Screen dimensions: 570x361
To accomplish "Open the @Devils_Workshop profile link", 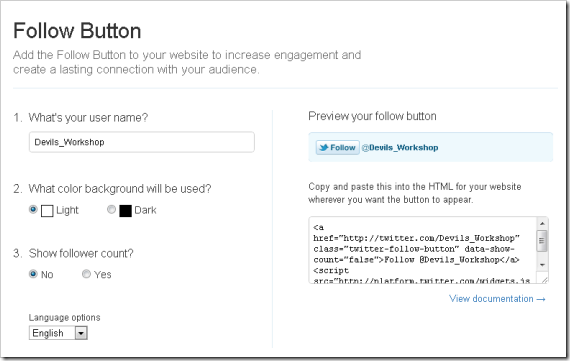I will tap(400, 148).
